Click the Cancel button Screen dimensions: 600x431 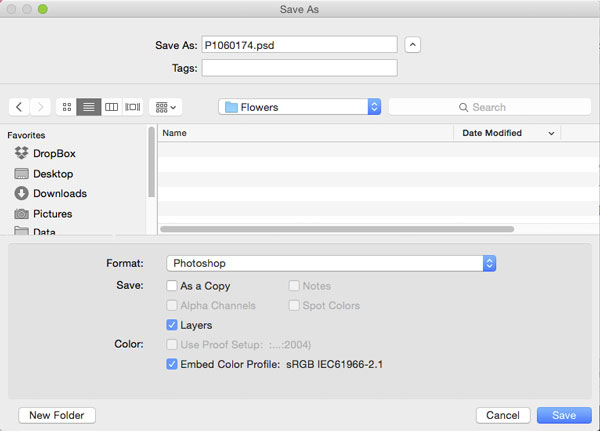click(502, 415)
